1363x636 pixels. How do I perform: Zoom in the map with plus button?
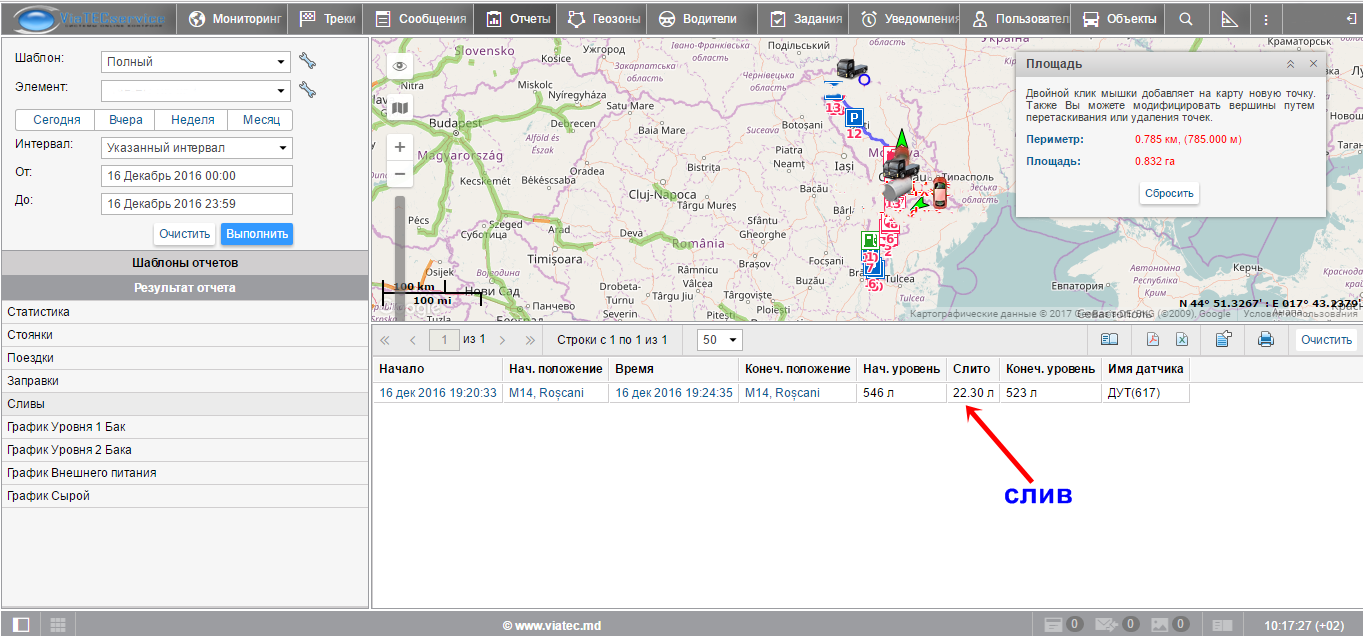pos(400,147)
